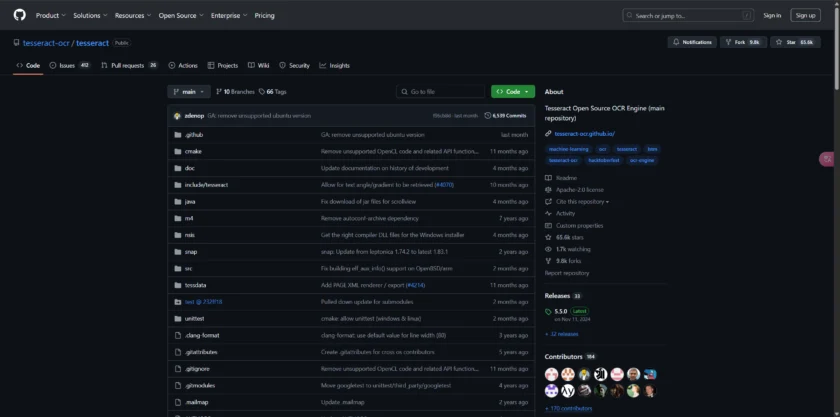Open the snap folder
Screen dimensions: 840x417
[x=191, y=252]
